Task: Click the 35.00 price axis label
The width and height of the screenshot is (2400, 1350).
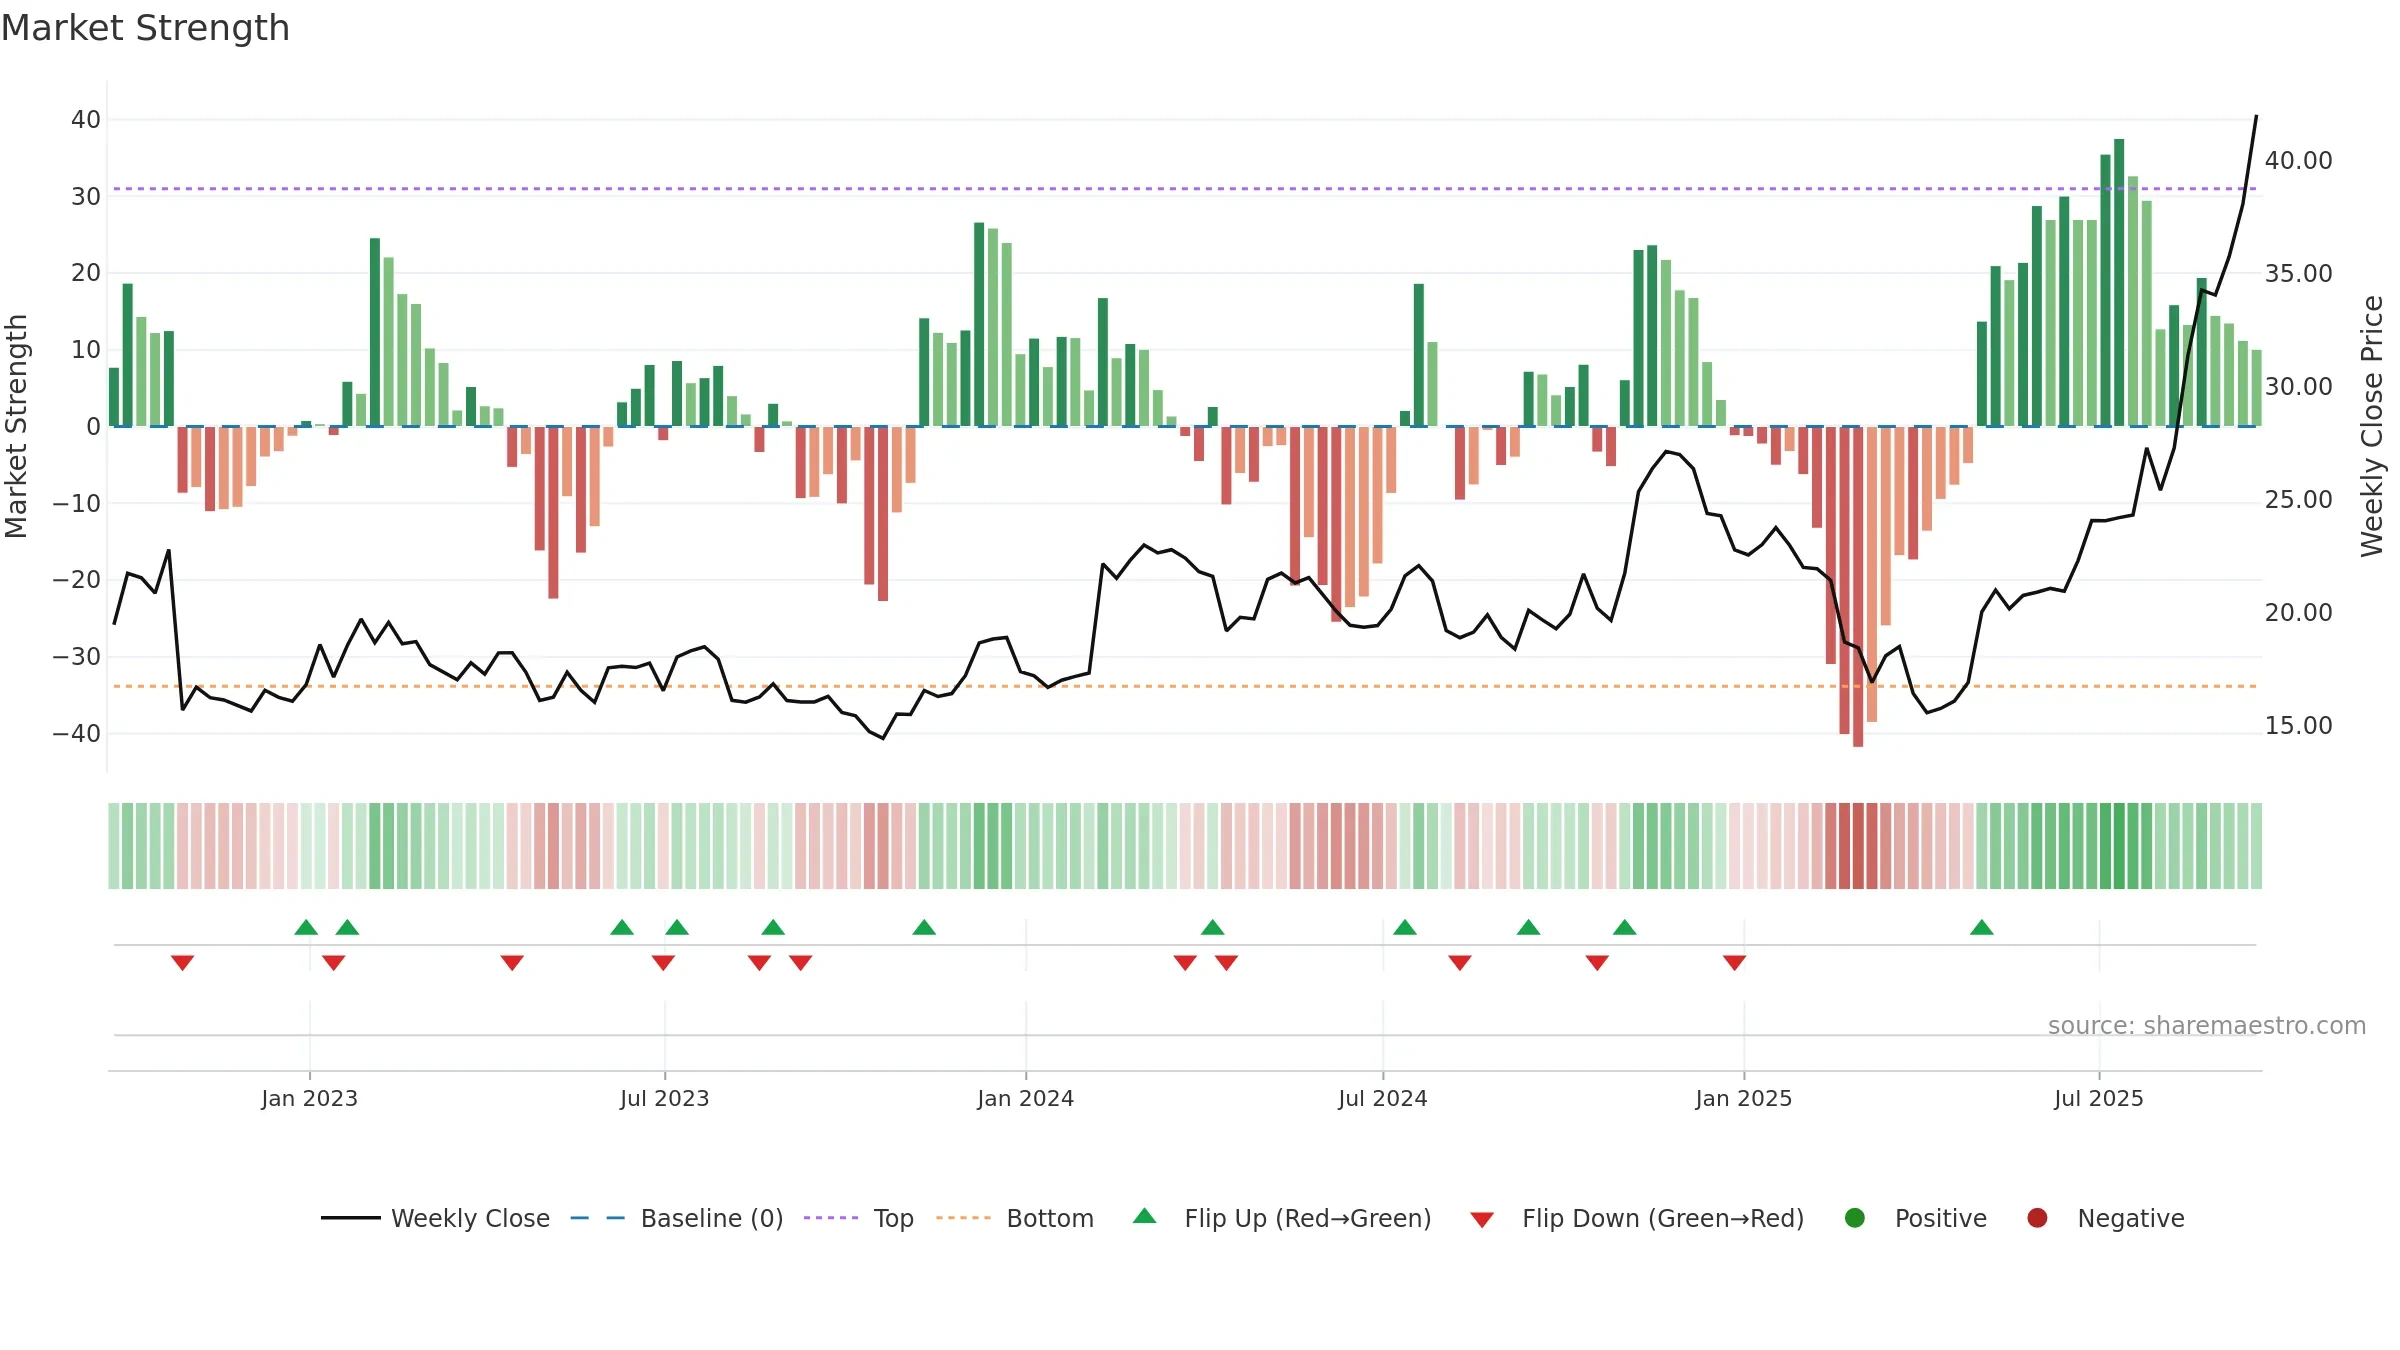Action: [2299, 274]
